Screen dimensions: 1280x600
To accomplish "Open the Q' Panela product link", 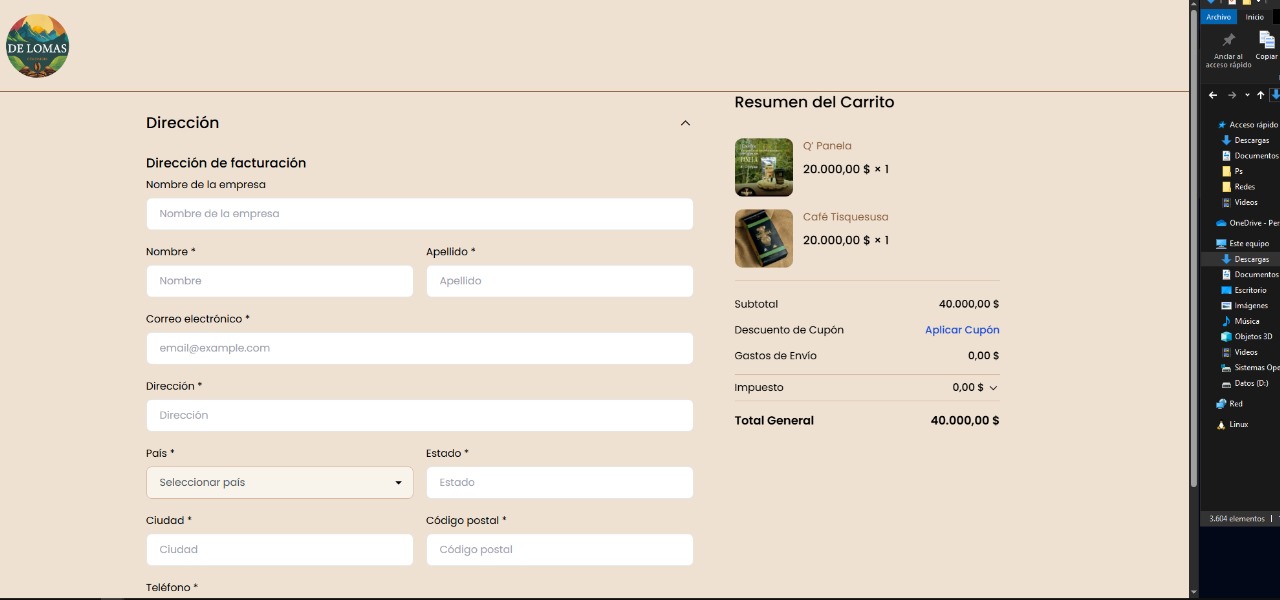I will (x=827, y=146).
